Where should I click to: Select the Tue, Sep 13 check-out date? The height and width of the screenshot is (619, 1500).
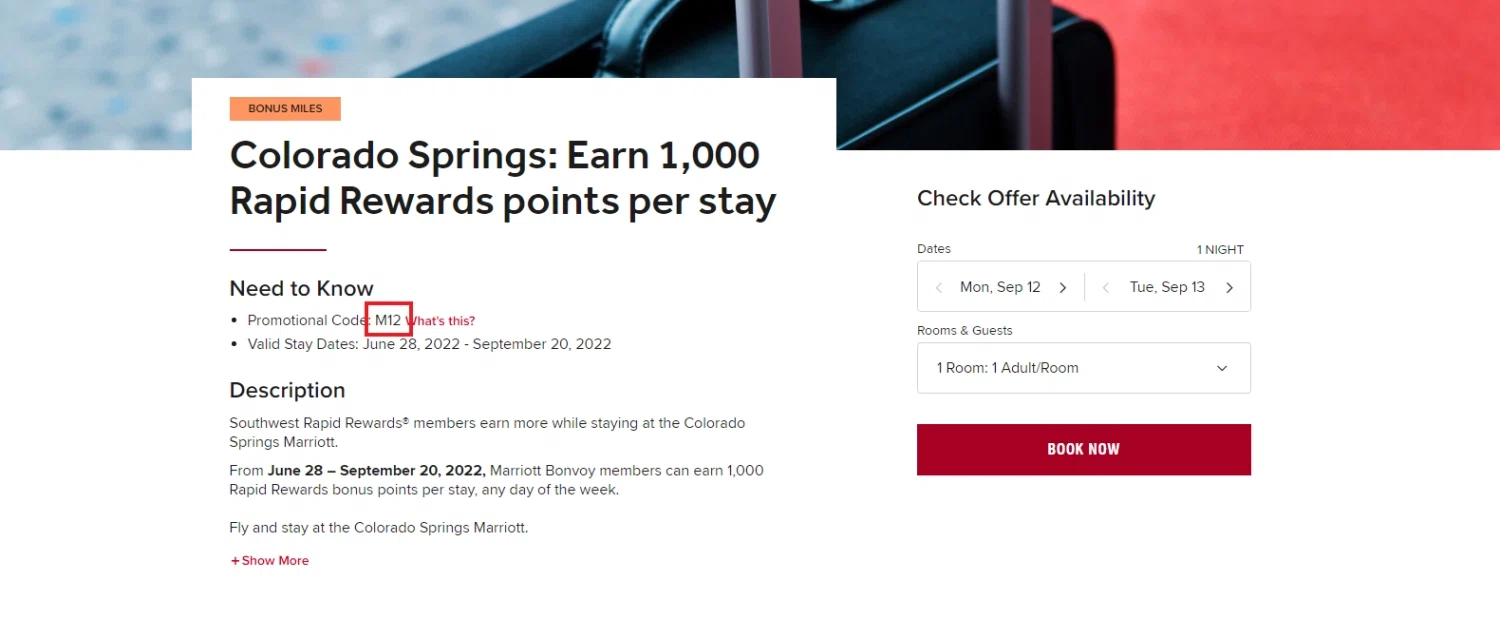pyautogui.click(x=1167, y=287)
